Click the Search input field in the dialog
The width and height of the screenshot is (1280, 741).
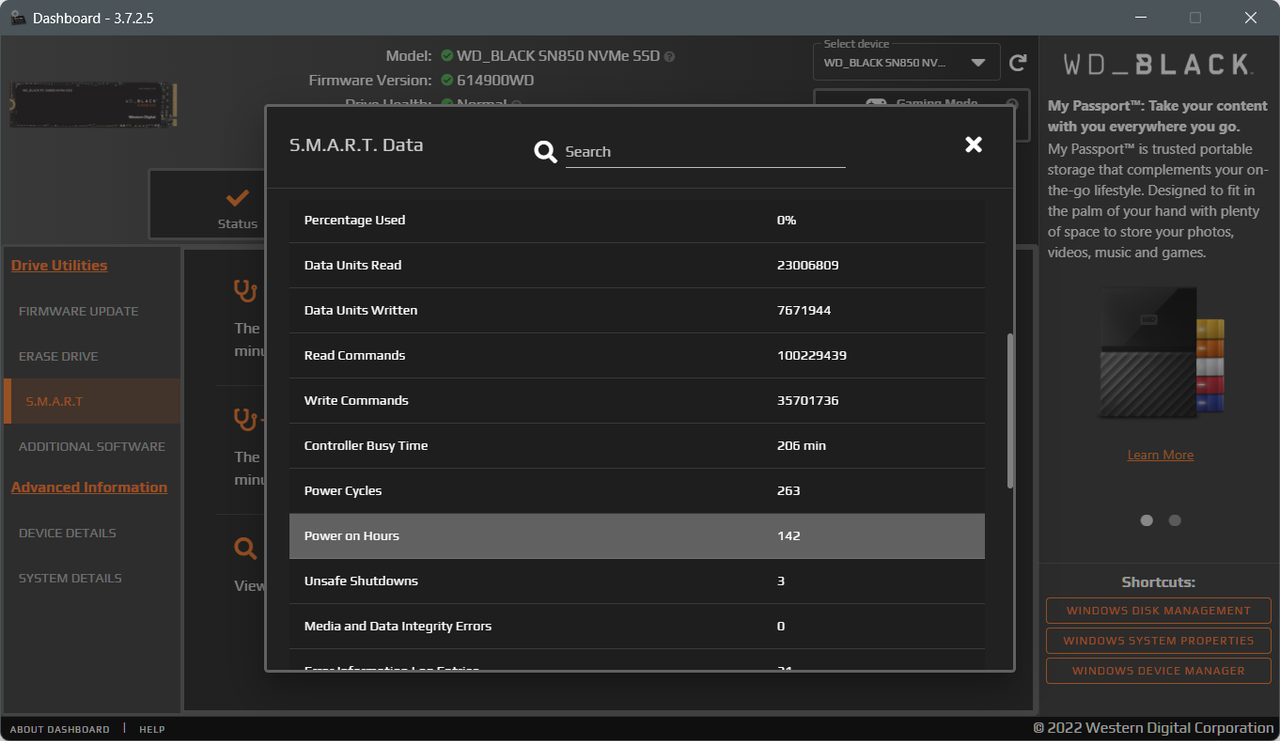click(705, 151)
